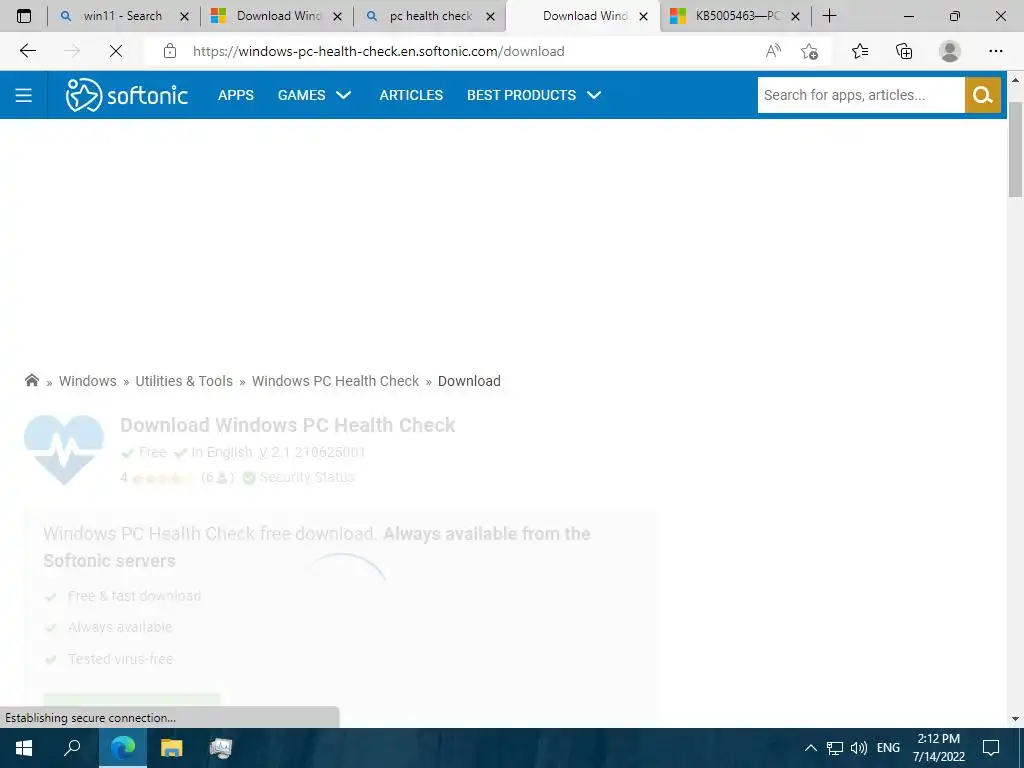Image resolution: width=1024 pixels, height=768 pixels.
Task: Open the ARTICLES menu item
Action: click(x=411, y=95)
